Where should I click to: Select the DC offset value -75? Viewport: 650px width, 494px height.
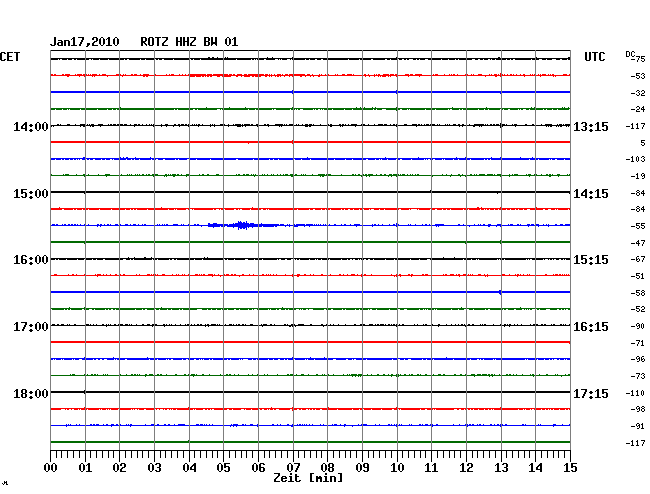click(639, 59)
